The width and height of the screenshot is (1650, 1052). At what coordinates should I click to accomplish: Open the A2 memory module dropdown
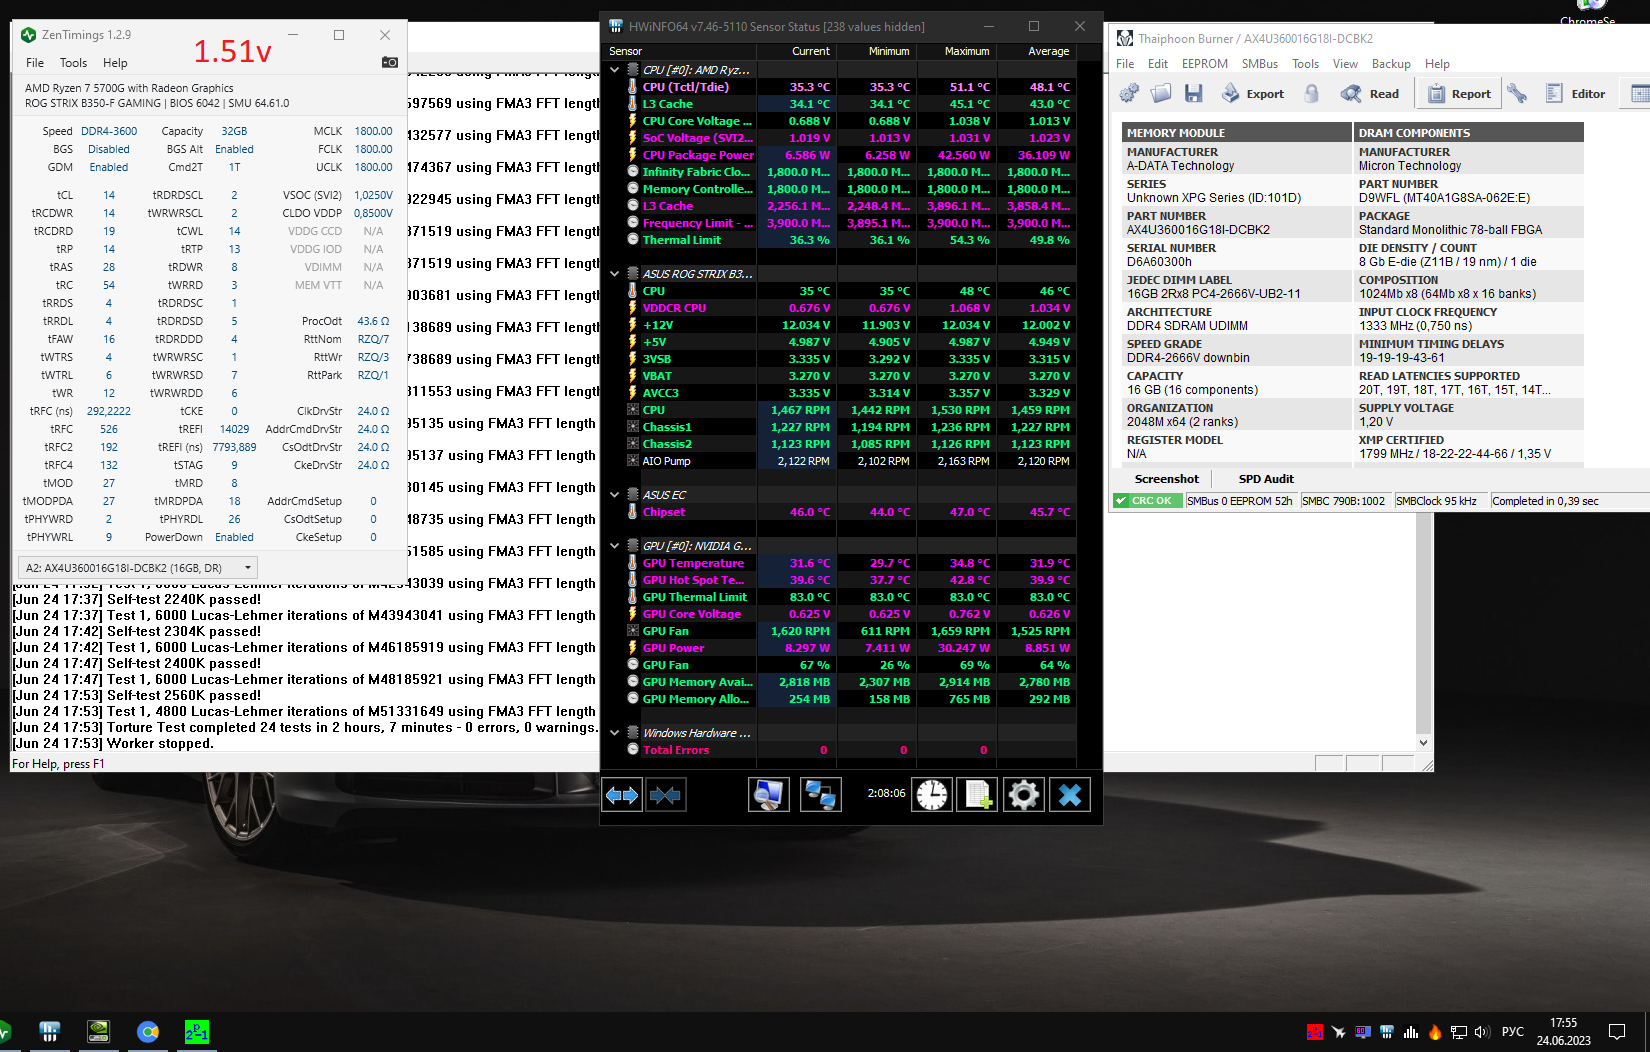click(138, 568)
